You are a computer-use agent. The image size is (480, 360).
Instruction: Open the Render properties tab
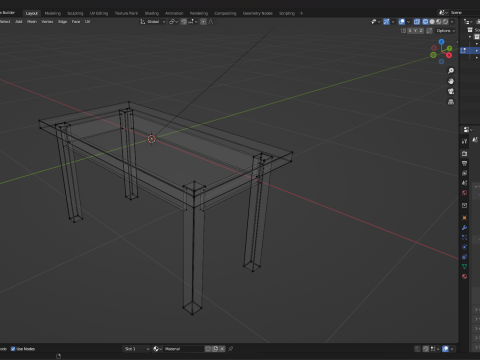[464, 154]
